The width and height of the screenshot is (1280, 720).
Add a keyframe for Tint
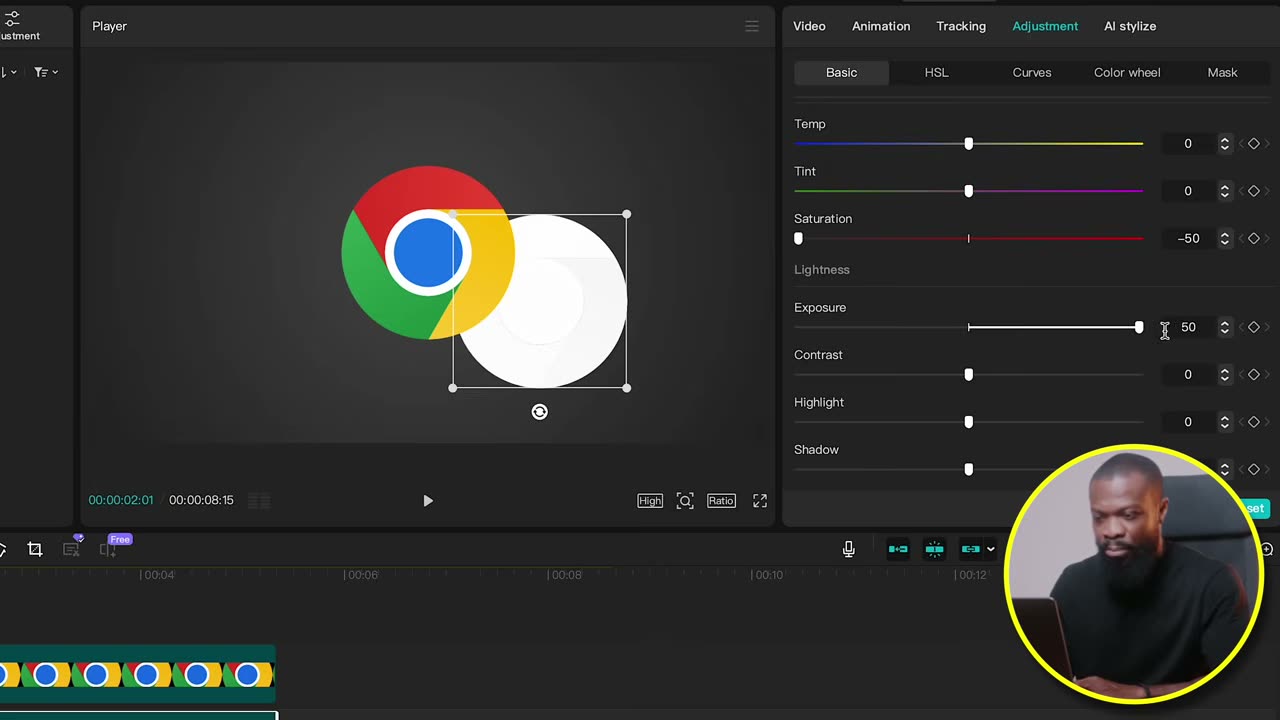point(1254,191)
